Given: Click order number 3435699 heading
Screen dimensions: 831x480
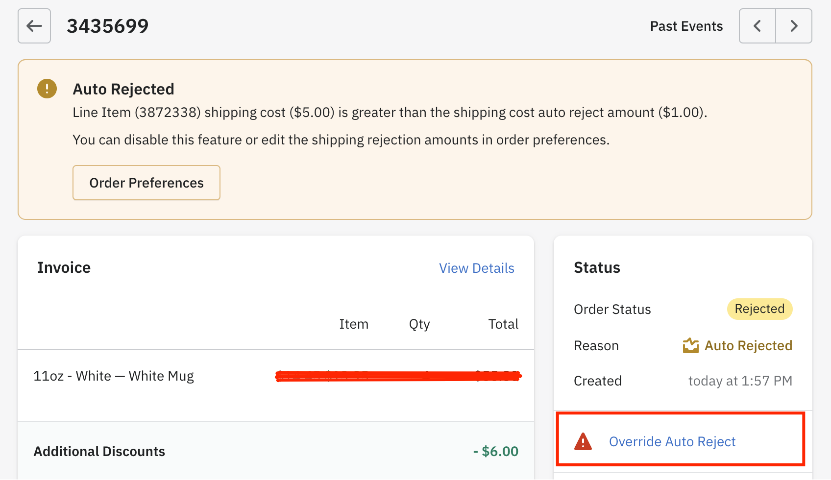Looking at the screenshot, I should point(108,26).
